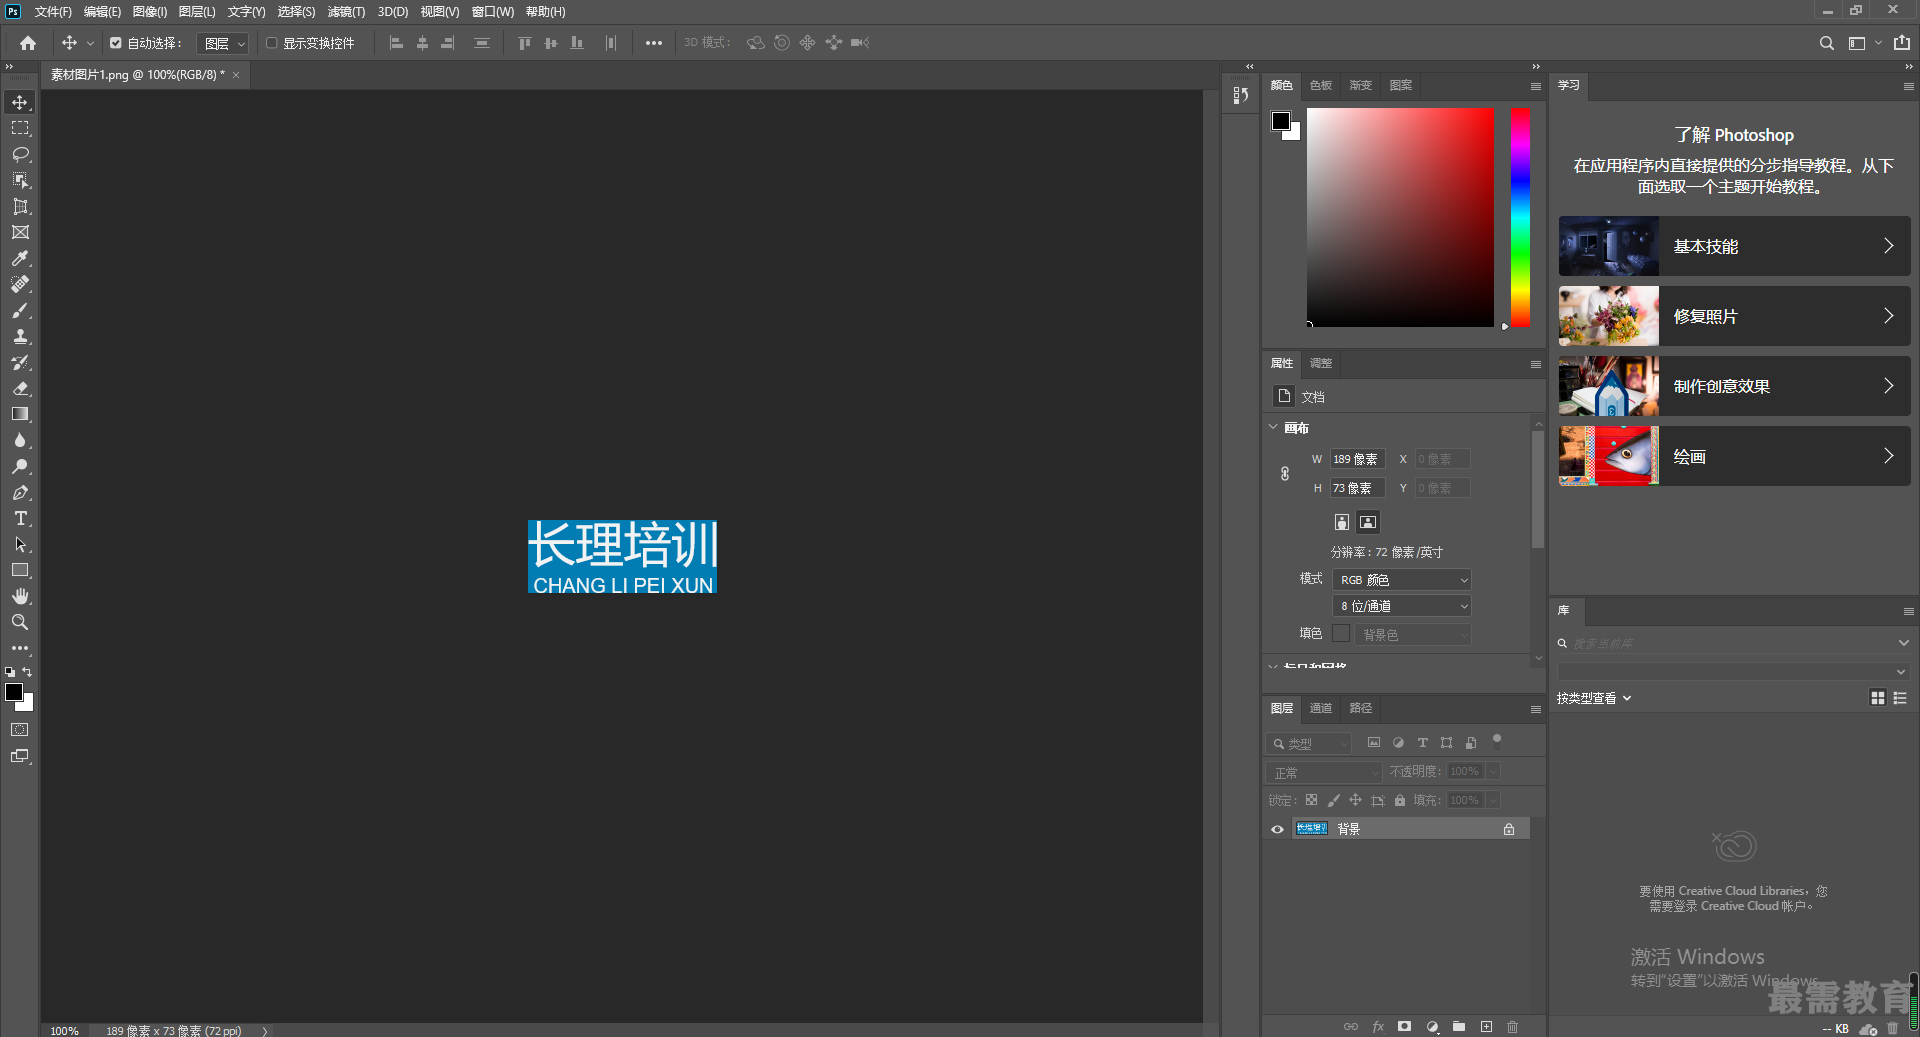Open the layer type filter dropdown

pos(1309,744)
